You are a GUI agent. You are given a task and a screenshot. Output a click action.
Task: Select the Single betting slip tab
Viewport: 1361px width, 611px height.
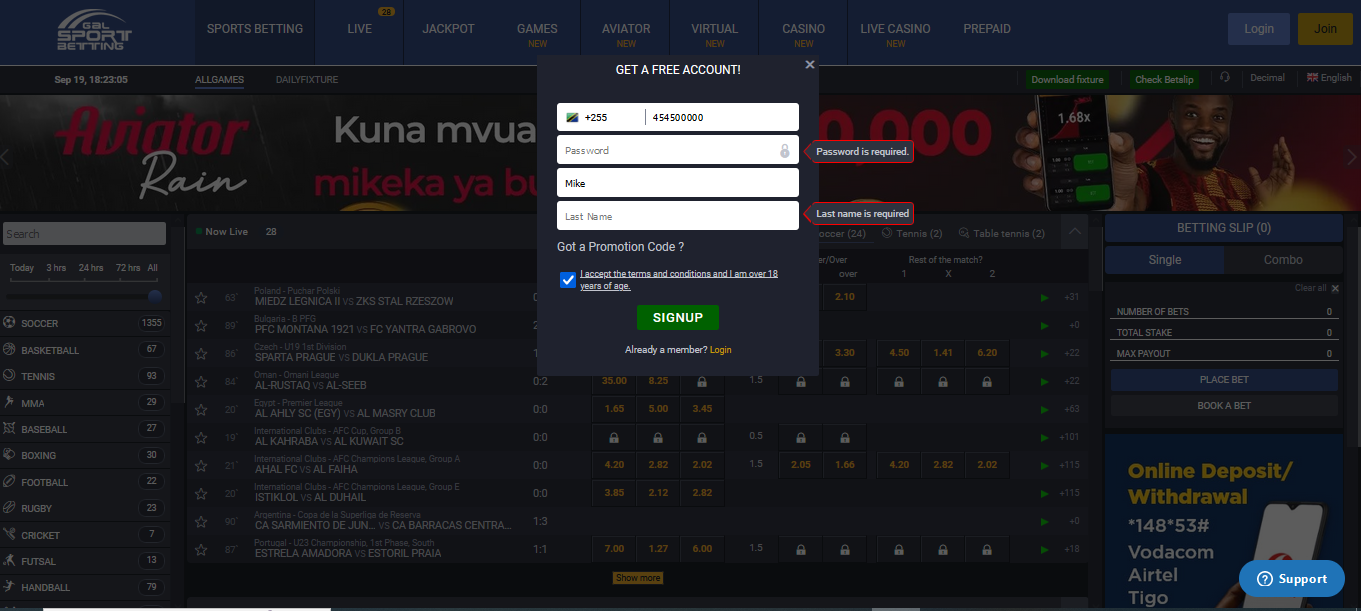[x=1165, y=260]
